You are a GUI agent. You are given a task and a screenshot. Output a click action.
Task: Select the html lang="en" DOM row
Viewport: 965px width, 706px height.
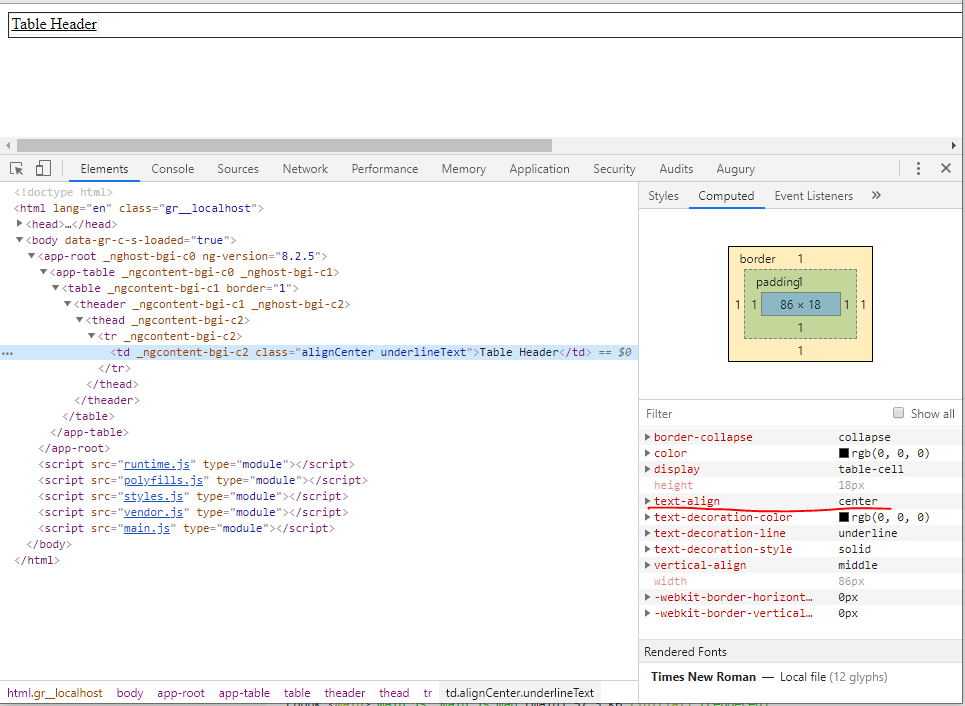138,208
